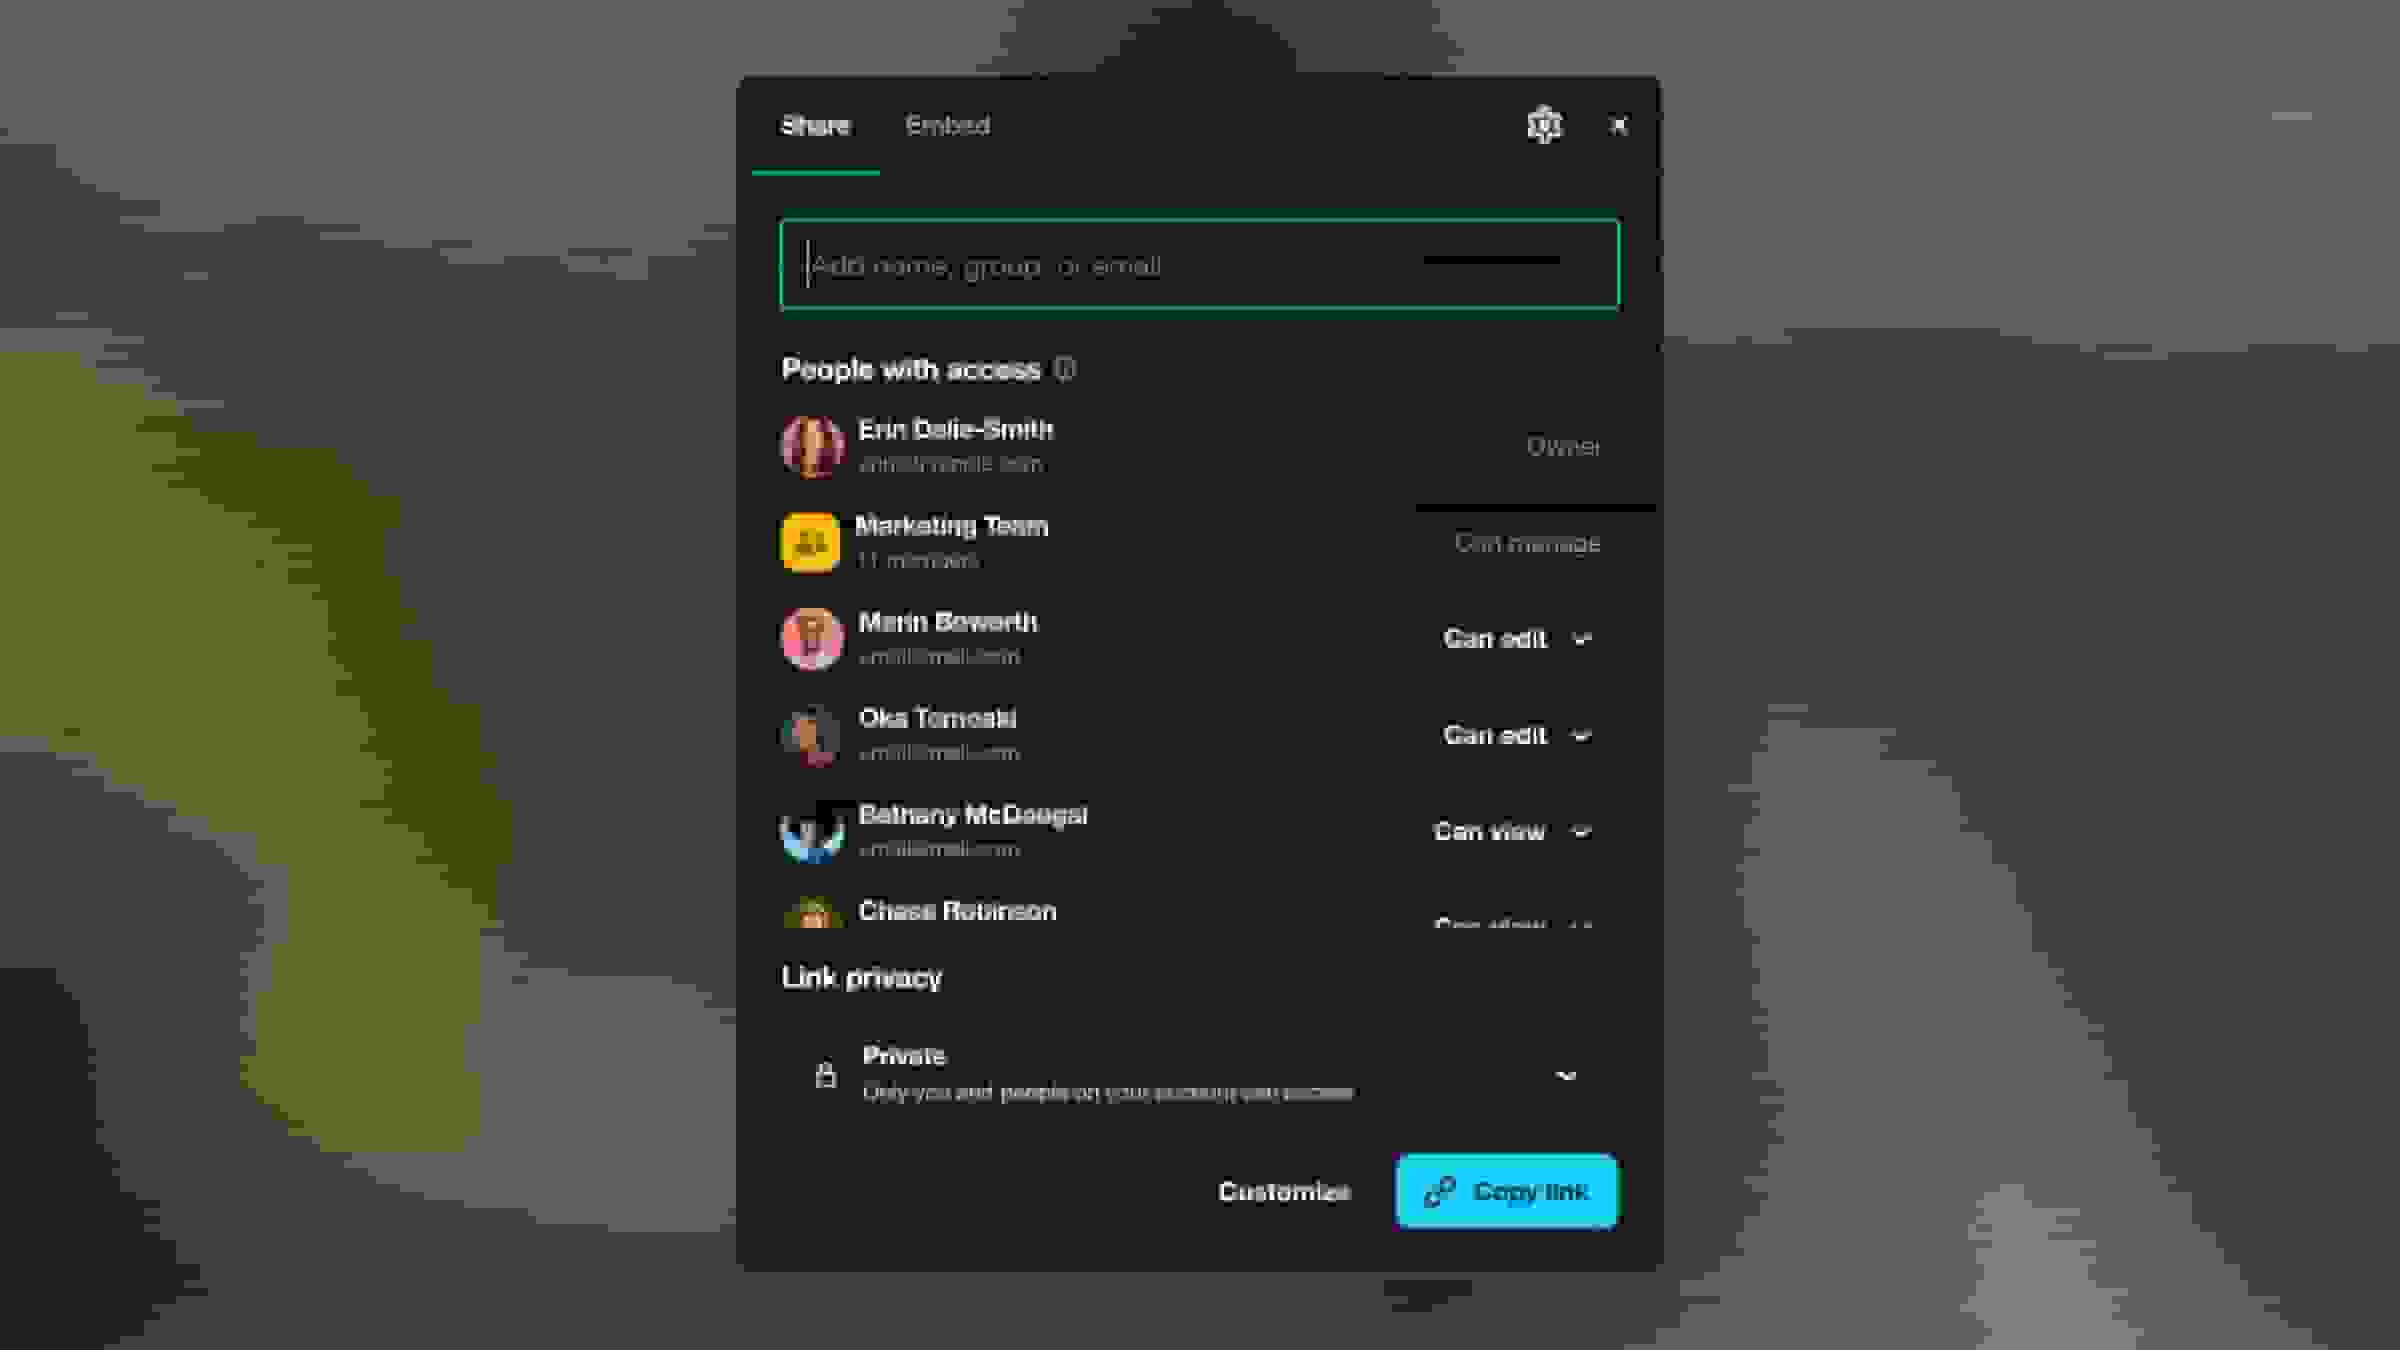Click Erin Dalie-Smith's avatar

pyautogui.click(x=811, y=446)
